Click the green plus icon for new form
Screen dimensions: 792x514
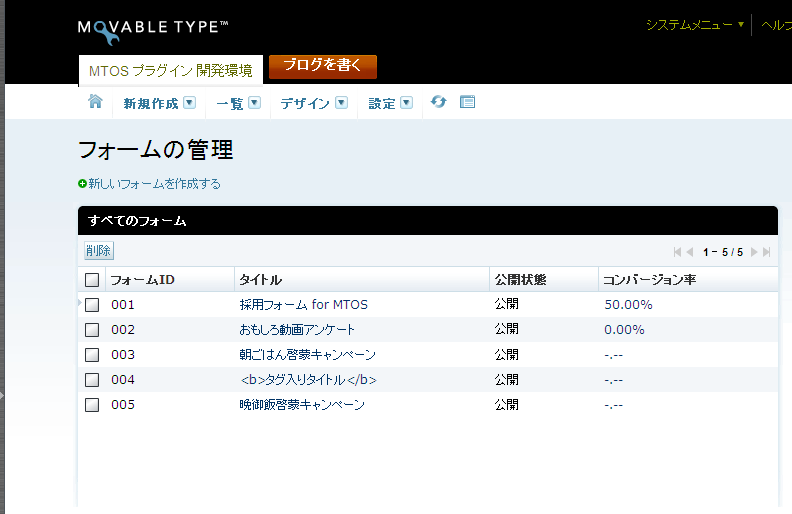pos(83,184)
